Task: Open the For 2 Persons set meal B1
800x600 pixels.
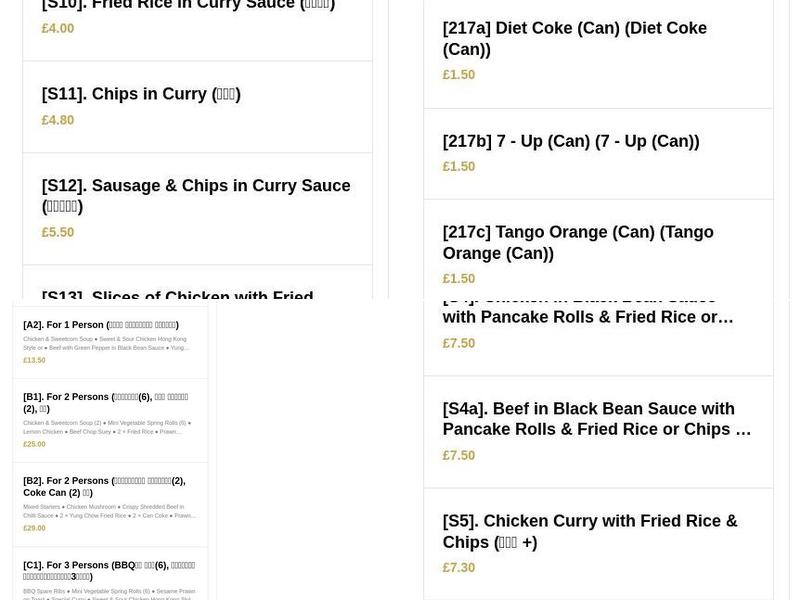Action: pyautogui.click(x=105, y=402)
